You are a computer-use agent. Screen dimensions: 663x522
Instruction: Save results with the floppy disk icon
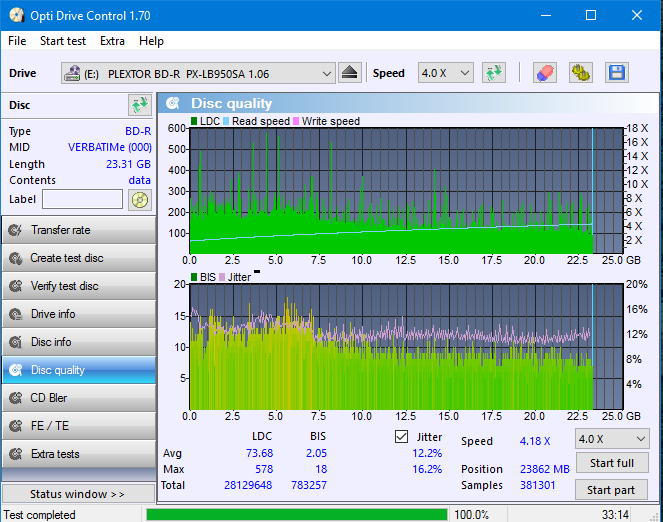616,73
